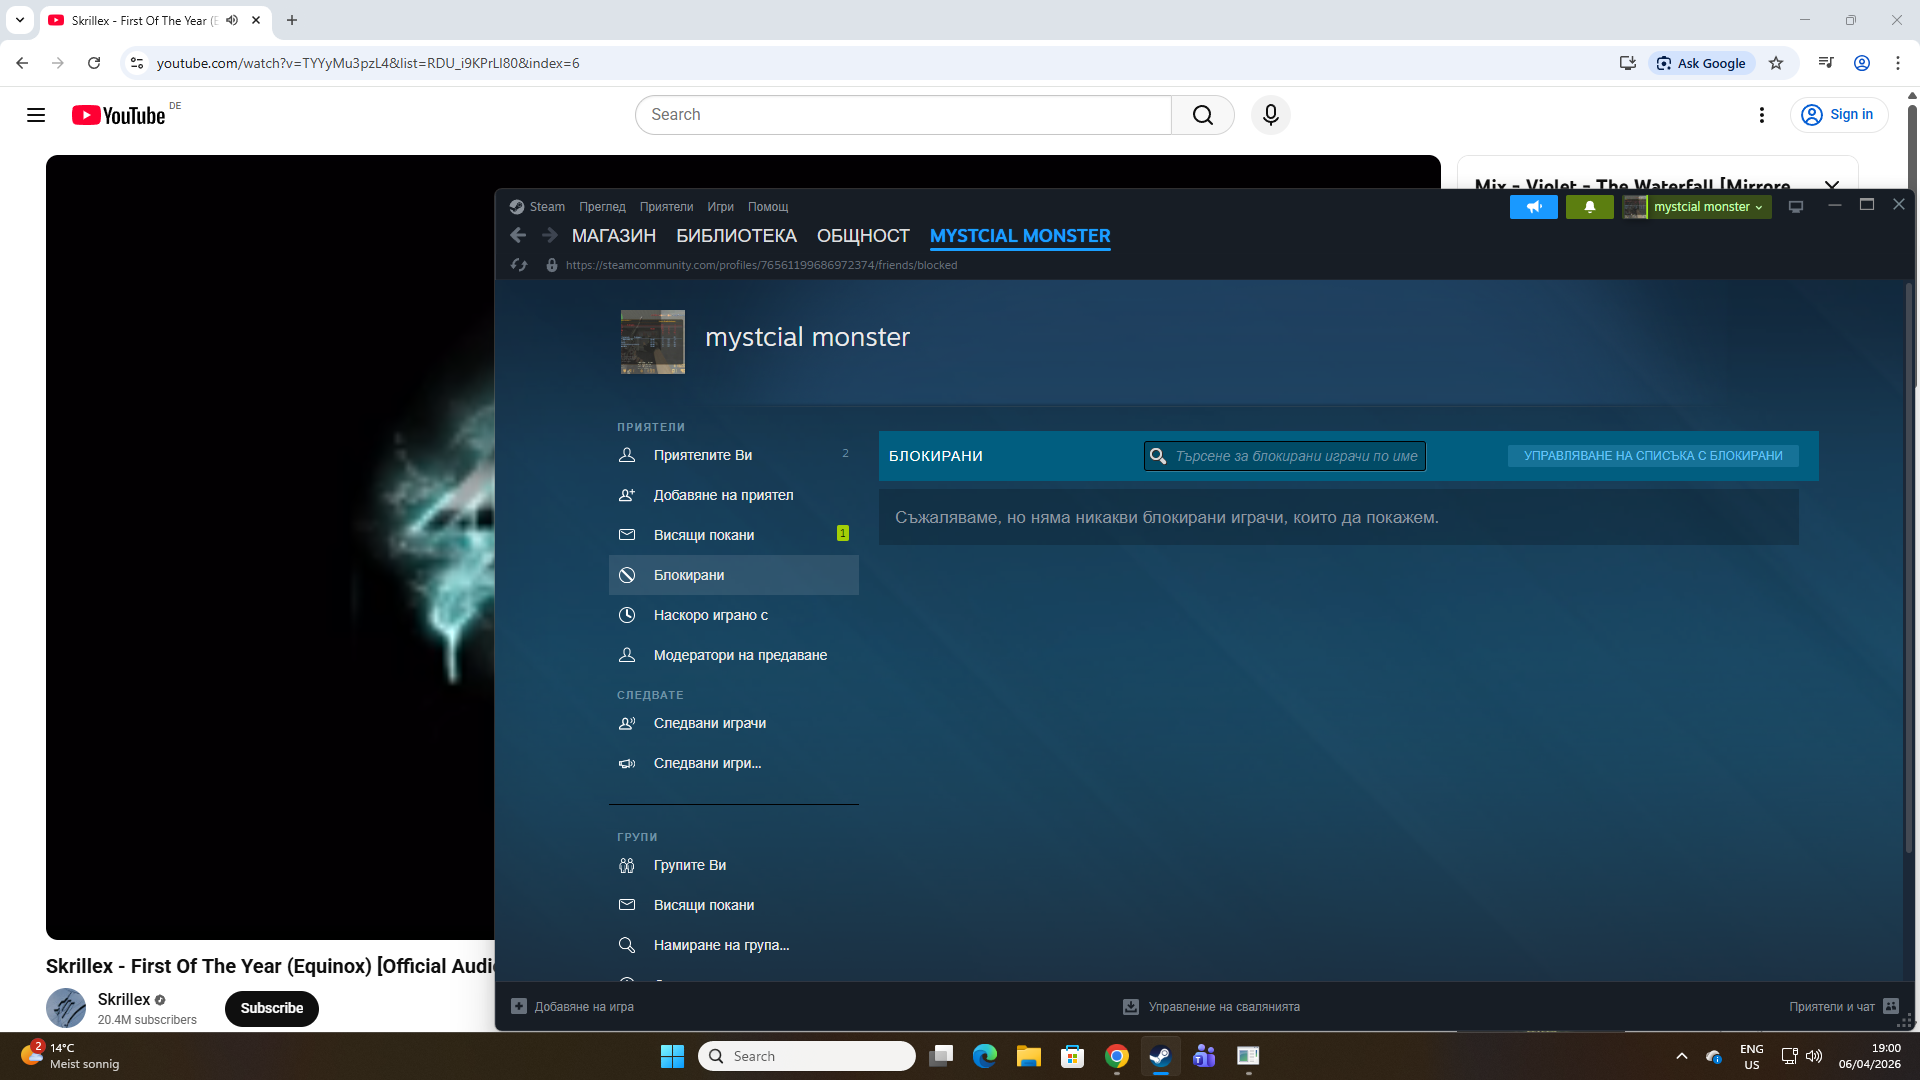
Task: Switch to the ОБЩНОСТ tab
Action: [863, 236]
